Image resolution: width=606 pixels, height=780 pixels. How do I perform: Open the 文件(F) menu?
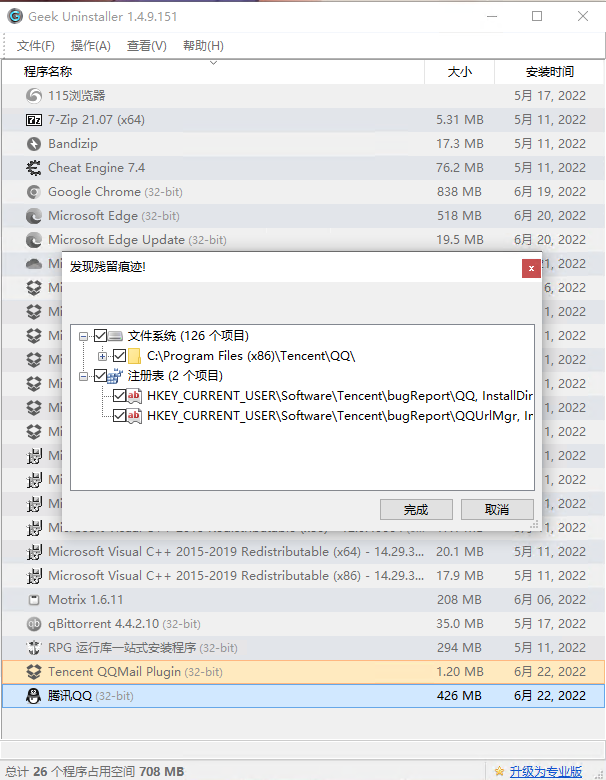[x=36, y=46]
